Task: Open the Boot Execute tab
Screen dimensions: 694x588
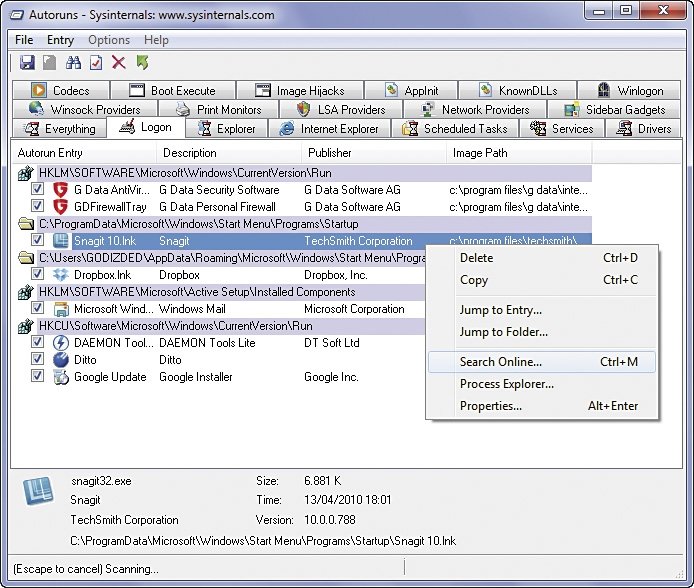Action: coord(173,91)
